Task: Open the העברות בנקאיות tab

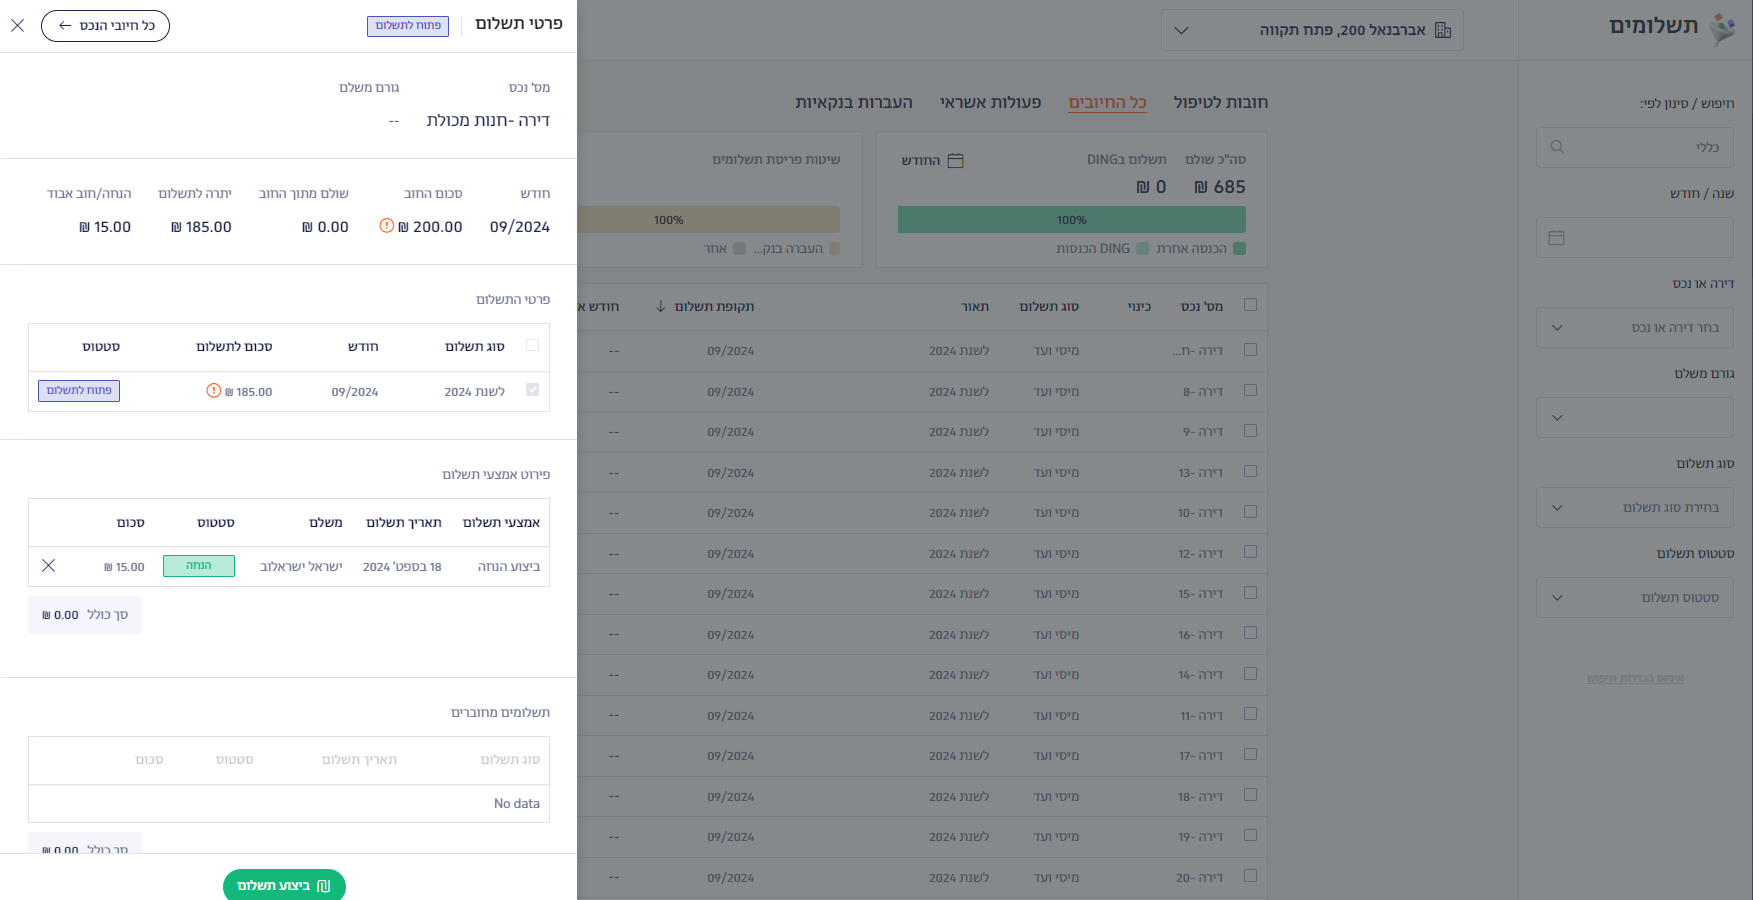Action: [x=854, y=102]
